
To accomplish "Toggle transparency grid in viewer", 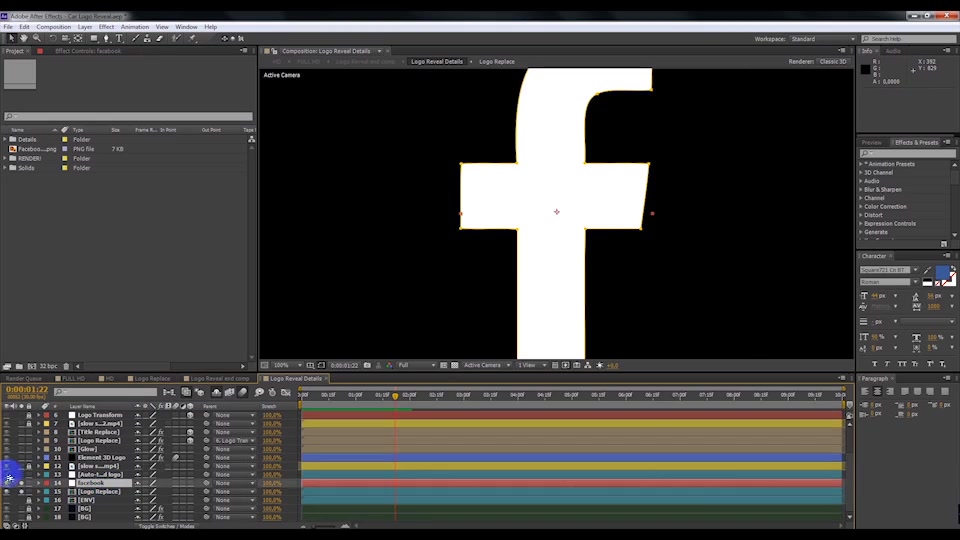I will [x=455, y=366].
